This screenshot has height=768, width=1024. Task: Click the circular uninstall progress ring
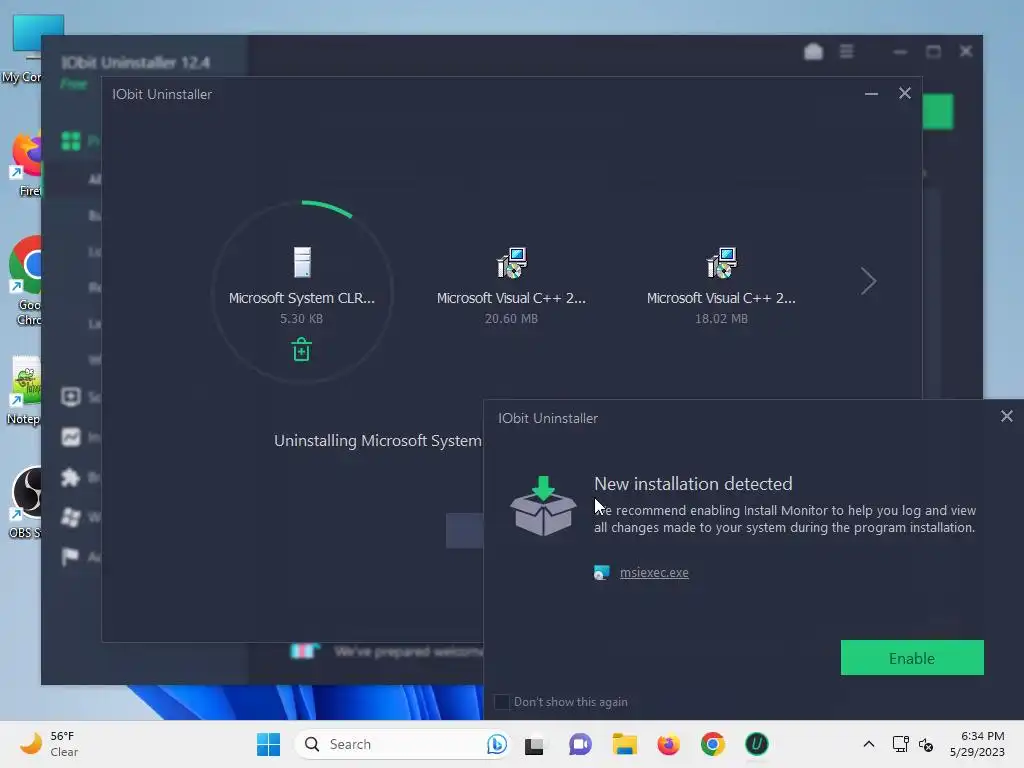(x=302, y=291)
